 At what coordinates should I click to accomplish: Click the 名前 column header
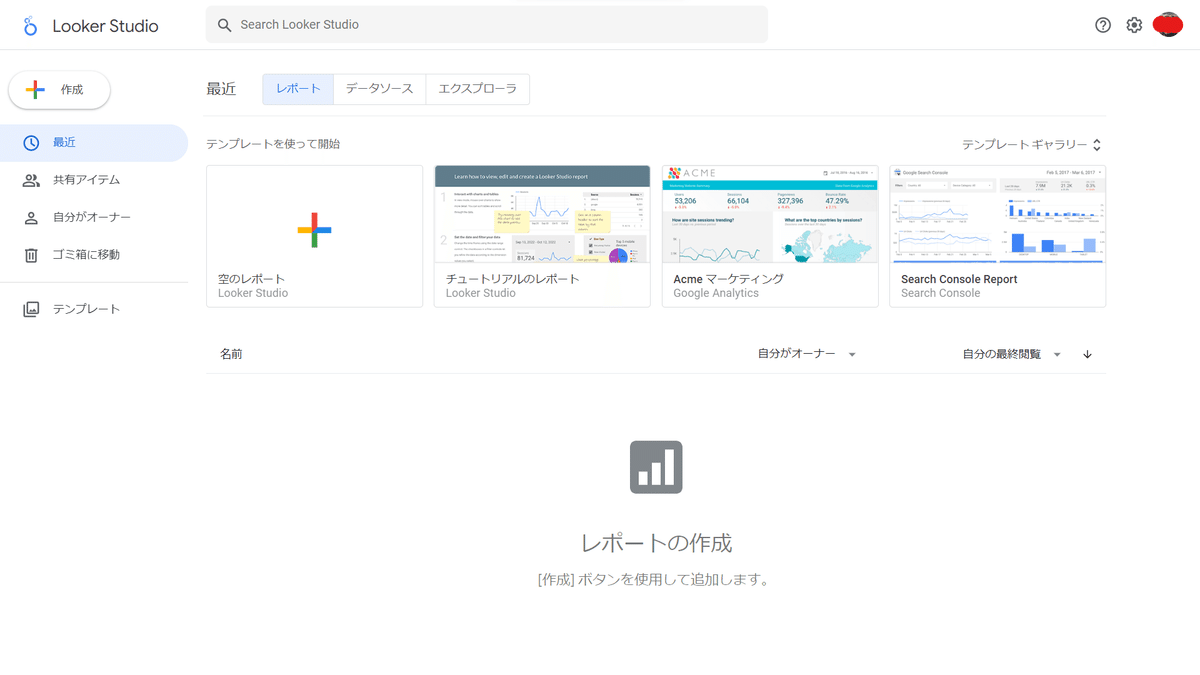coord(231,354)
